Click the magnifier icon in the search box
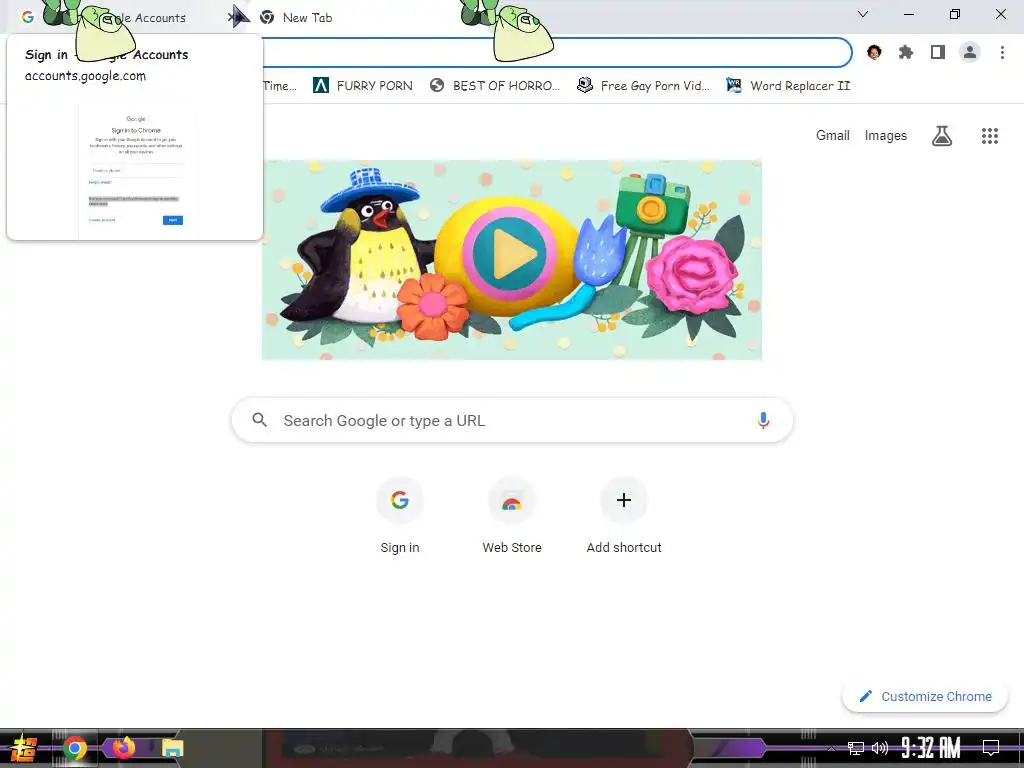Viewport: 1024px width, 768px height. 259,420
